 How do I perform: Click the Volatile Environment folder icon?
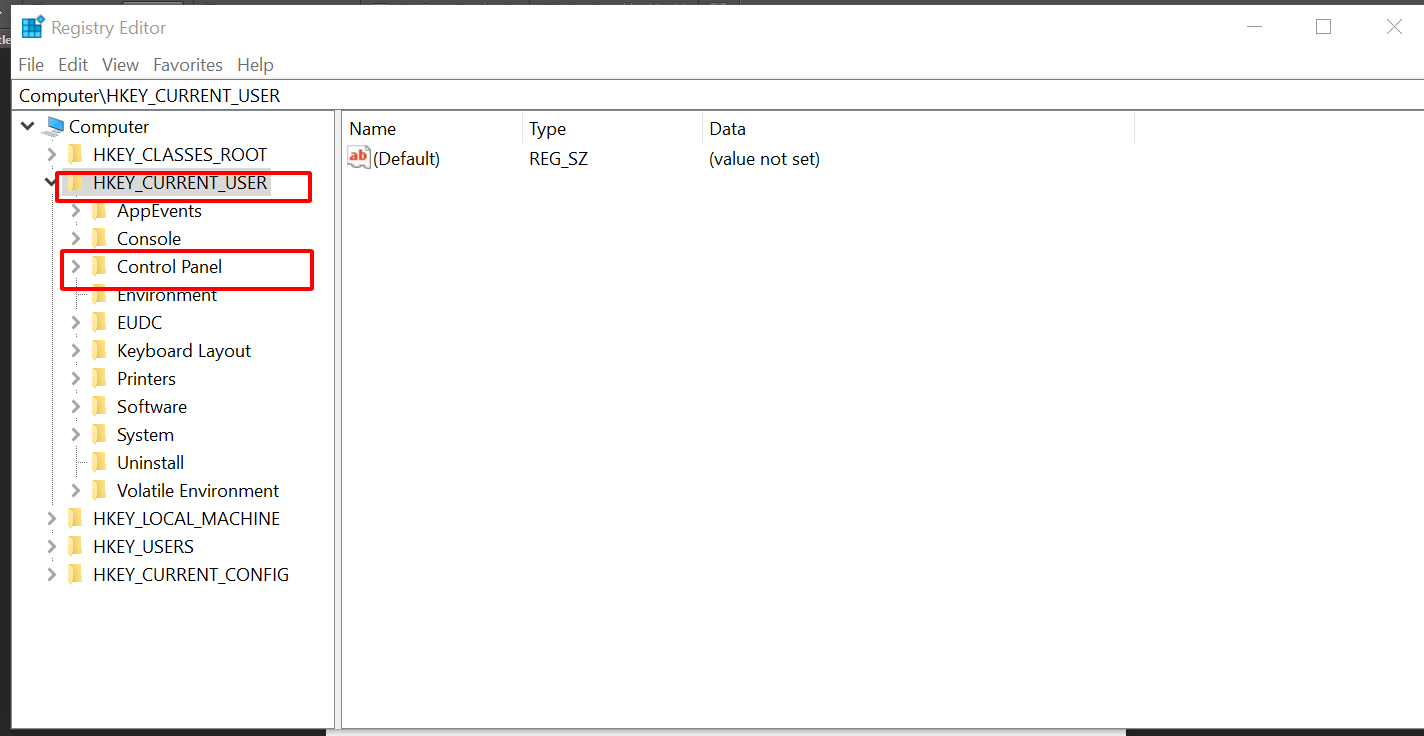point(98,490)
